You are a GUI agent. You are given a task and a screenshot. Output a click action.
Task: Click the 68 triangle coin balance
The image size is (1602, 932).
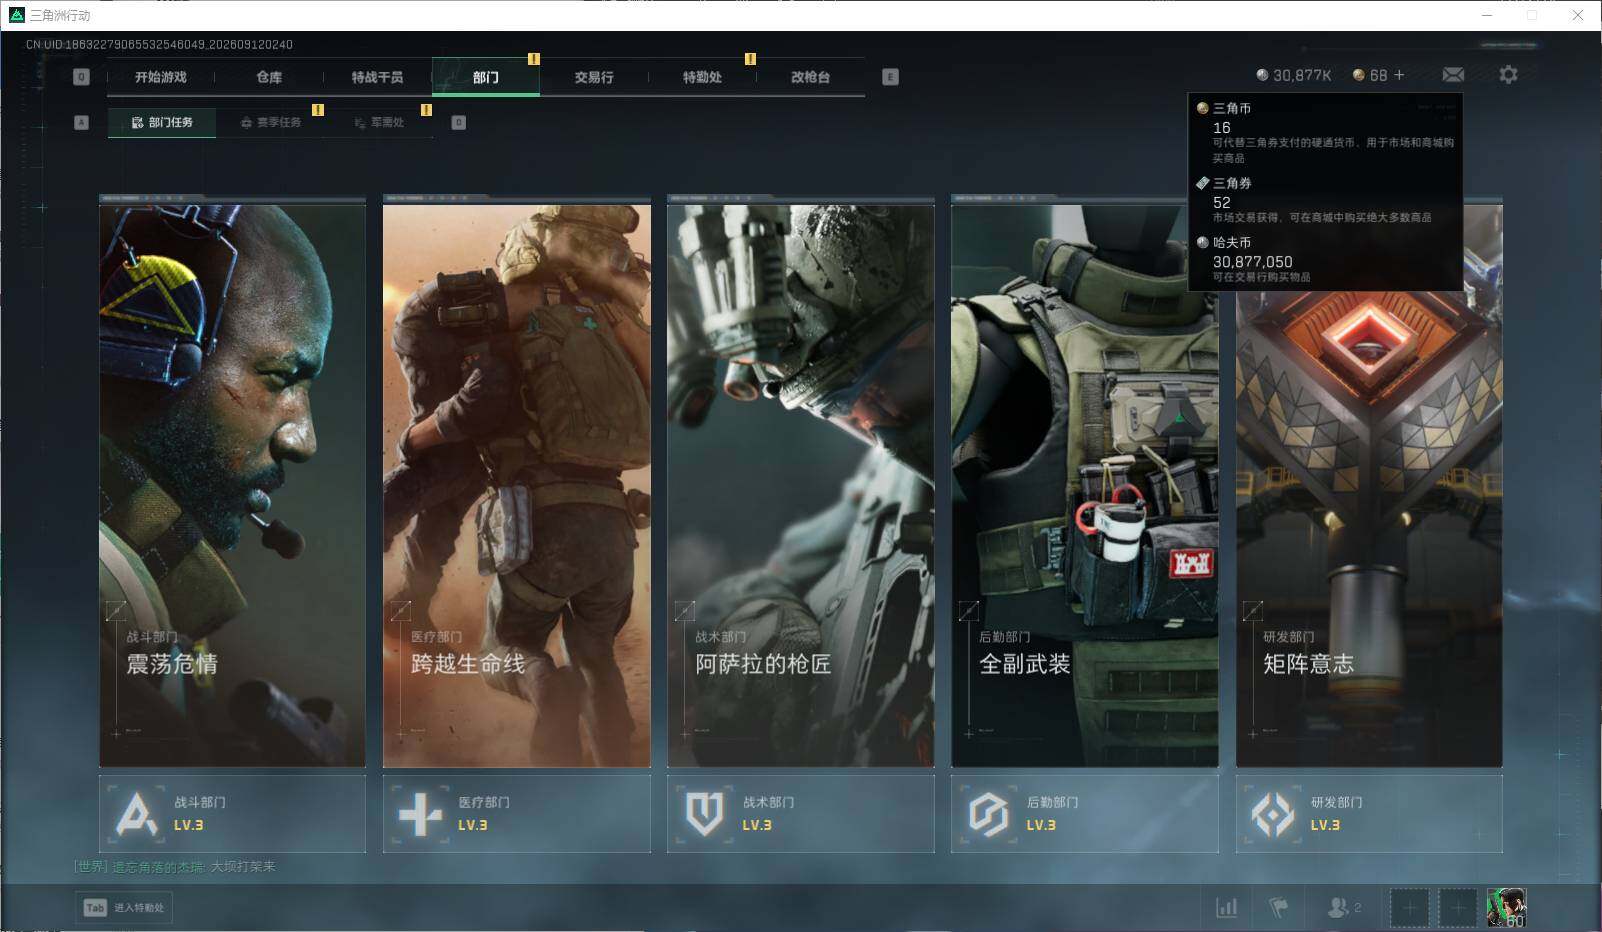[x=1371, y=75]
